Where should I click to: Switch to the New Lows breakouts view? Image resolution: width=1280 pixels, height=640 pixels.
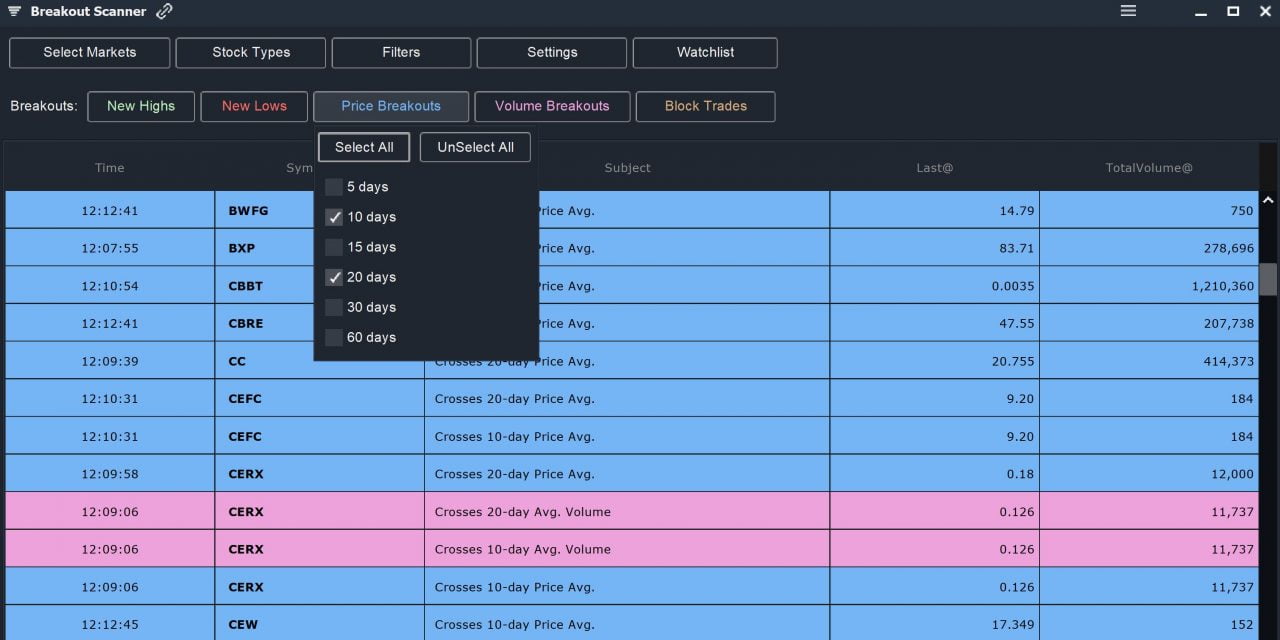point(254,106)
